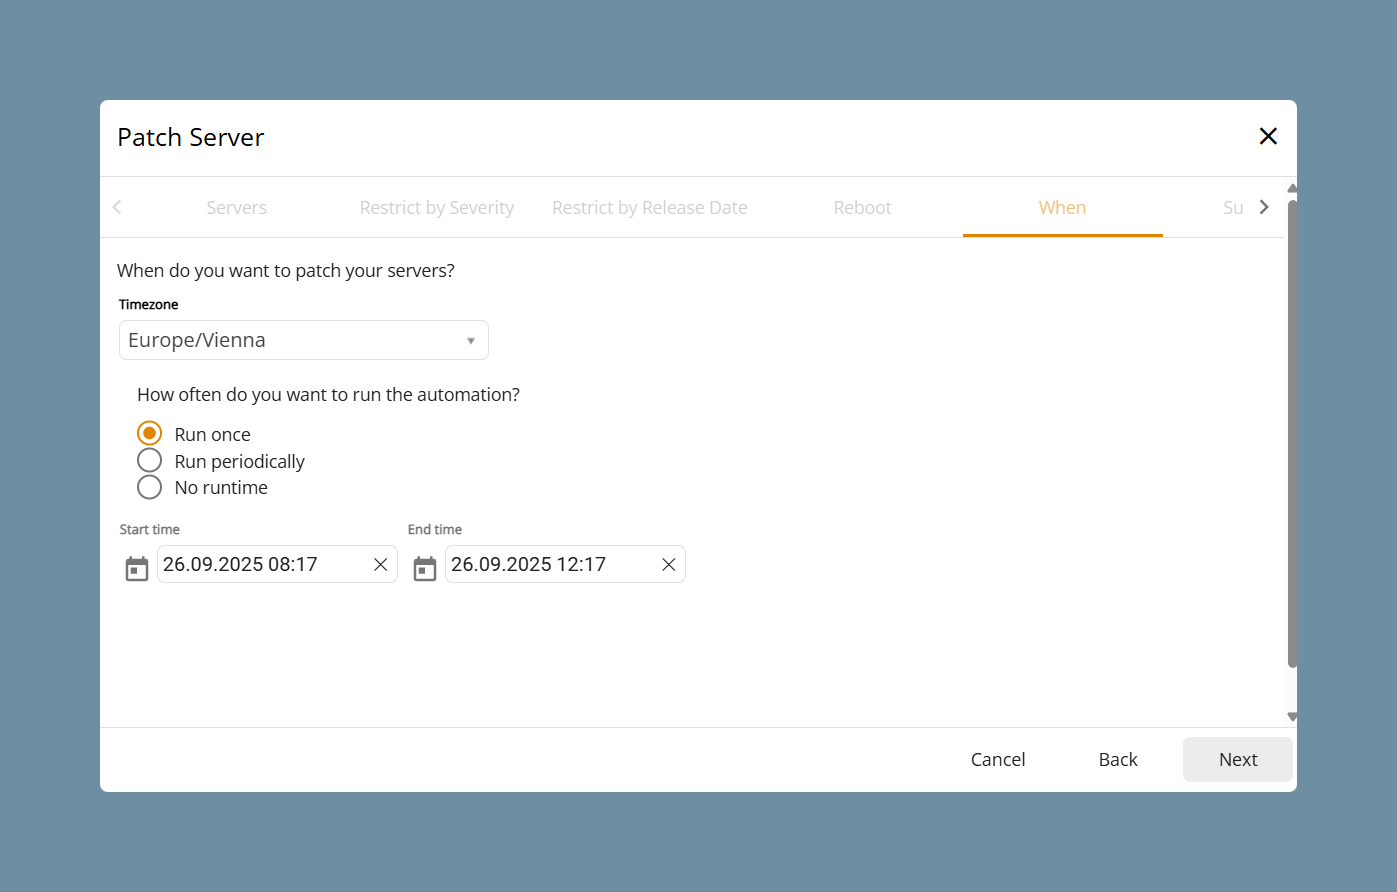Clear the Start time value
The height and width of the screenshot is (892, 1397).
381,565
